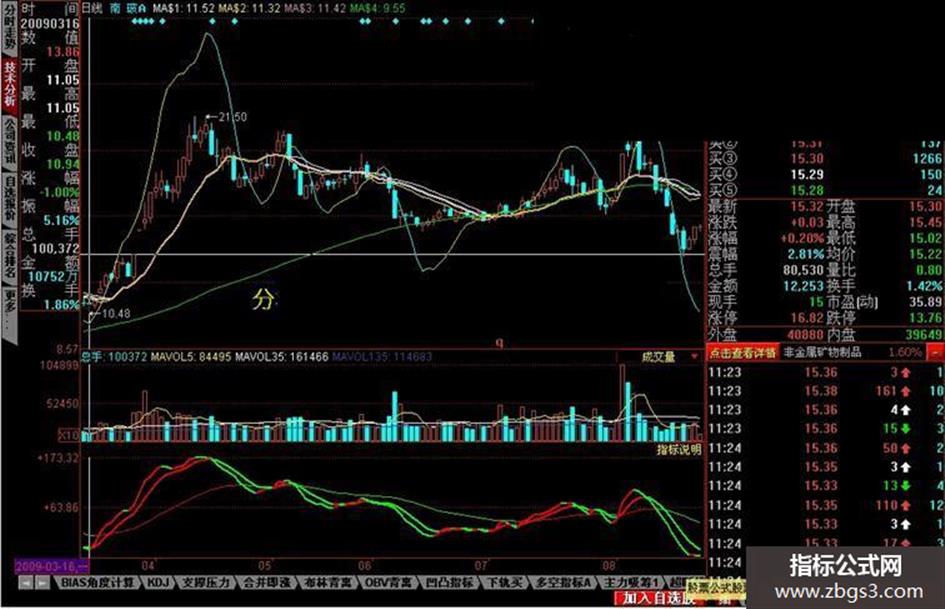
Task: Open the 合并即涨 indicator tab
Action: 267,582
